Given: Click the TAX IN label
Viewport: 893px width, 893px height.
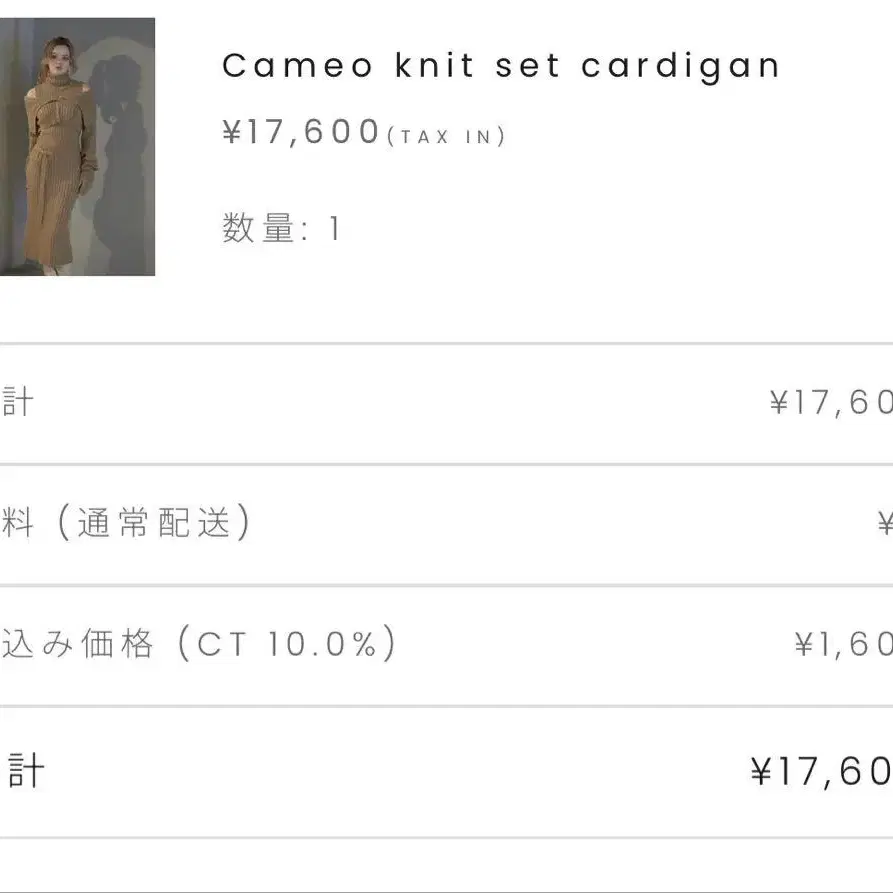Looking at the screenshot, I should 446,137.
